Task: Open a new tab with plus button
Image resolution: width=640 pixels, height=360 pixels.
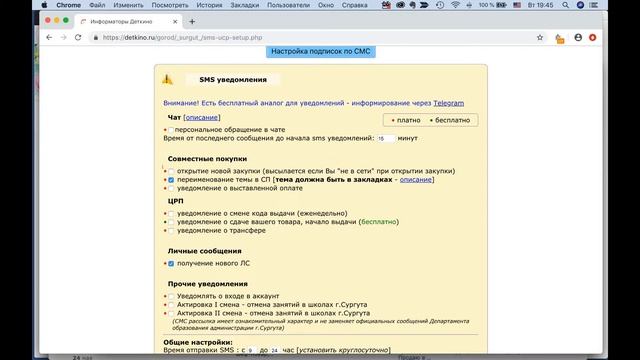Action: click(x=192, y=22)
